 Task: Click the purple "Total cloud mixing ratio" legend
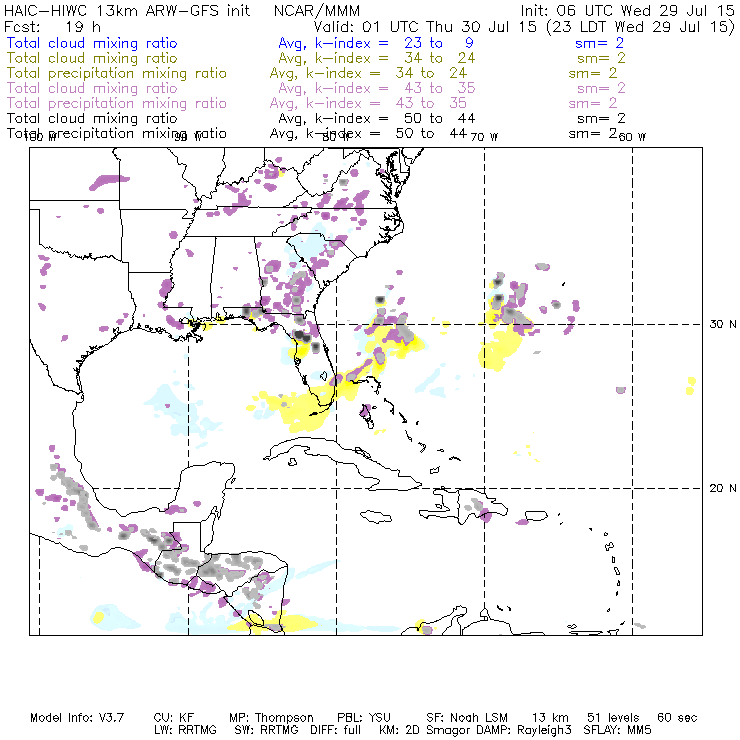click(x=92, y=88)
